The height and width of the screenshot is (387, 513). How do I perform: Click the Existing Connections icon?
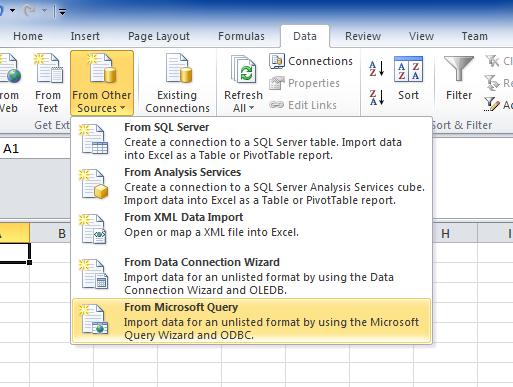tap(179, 68)
